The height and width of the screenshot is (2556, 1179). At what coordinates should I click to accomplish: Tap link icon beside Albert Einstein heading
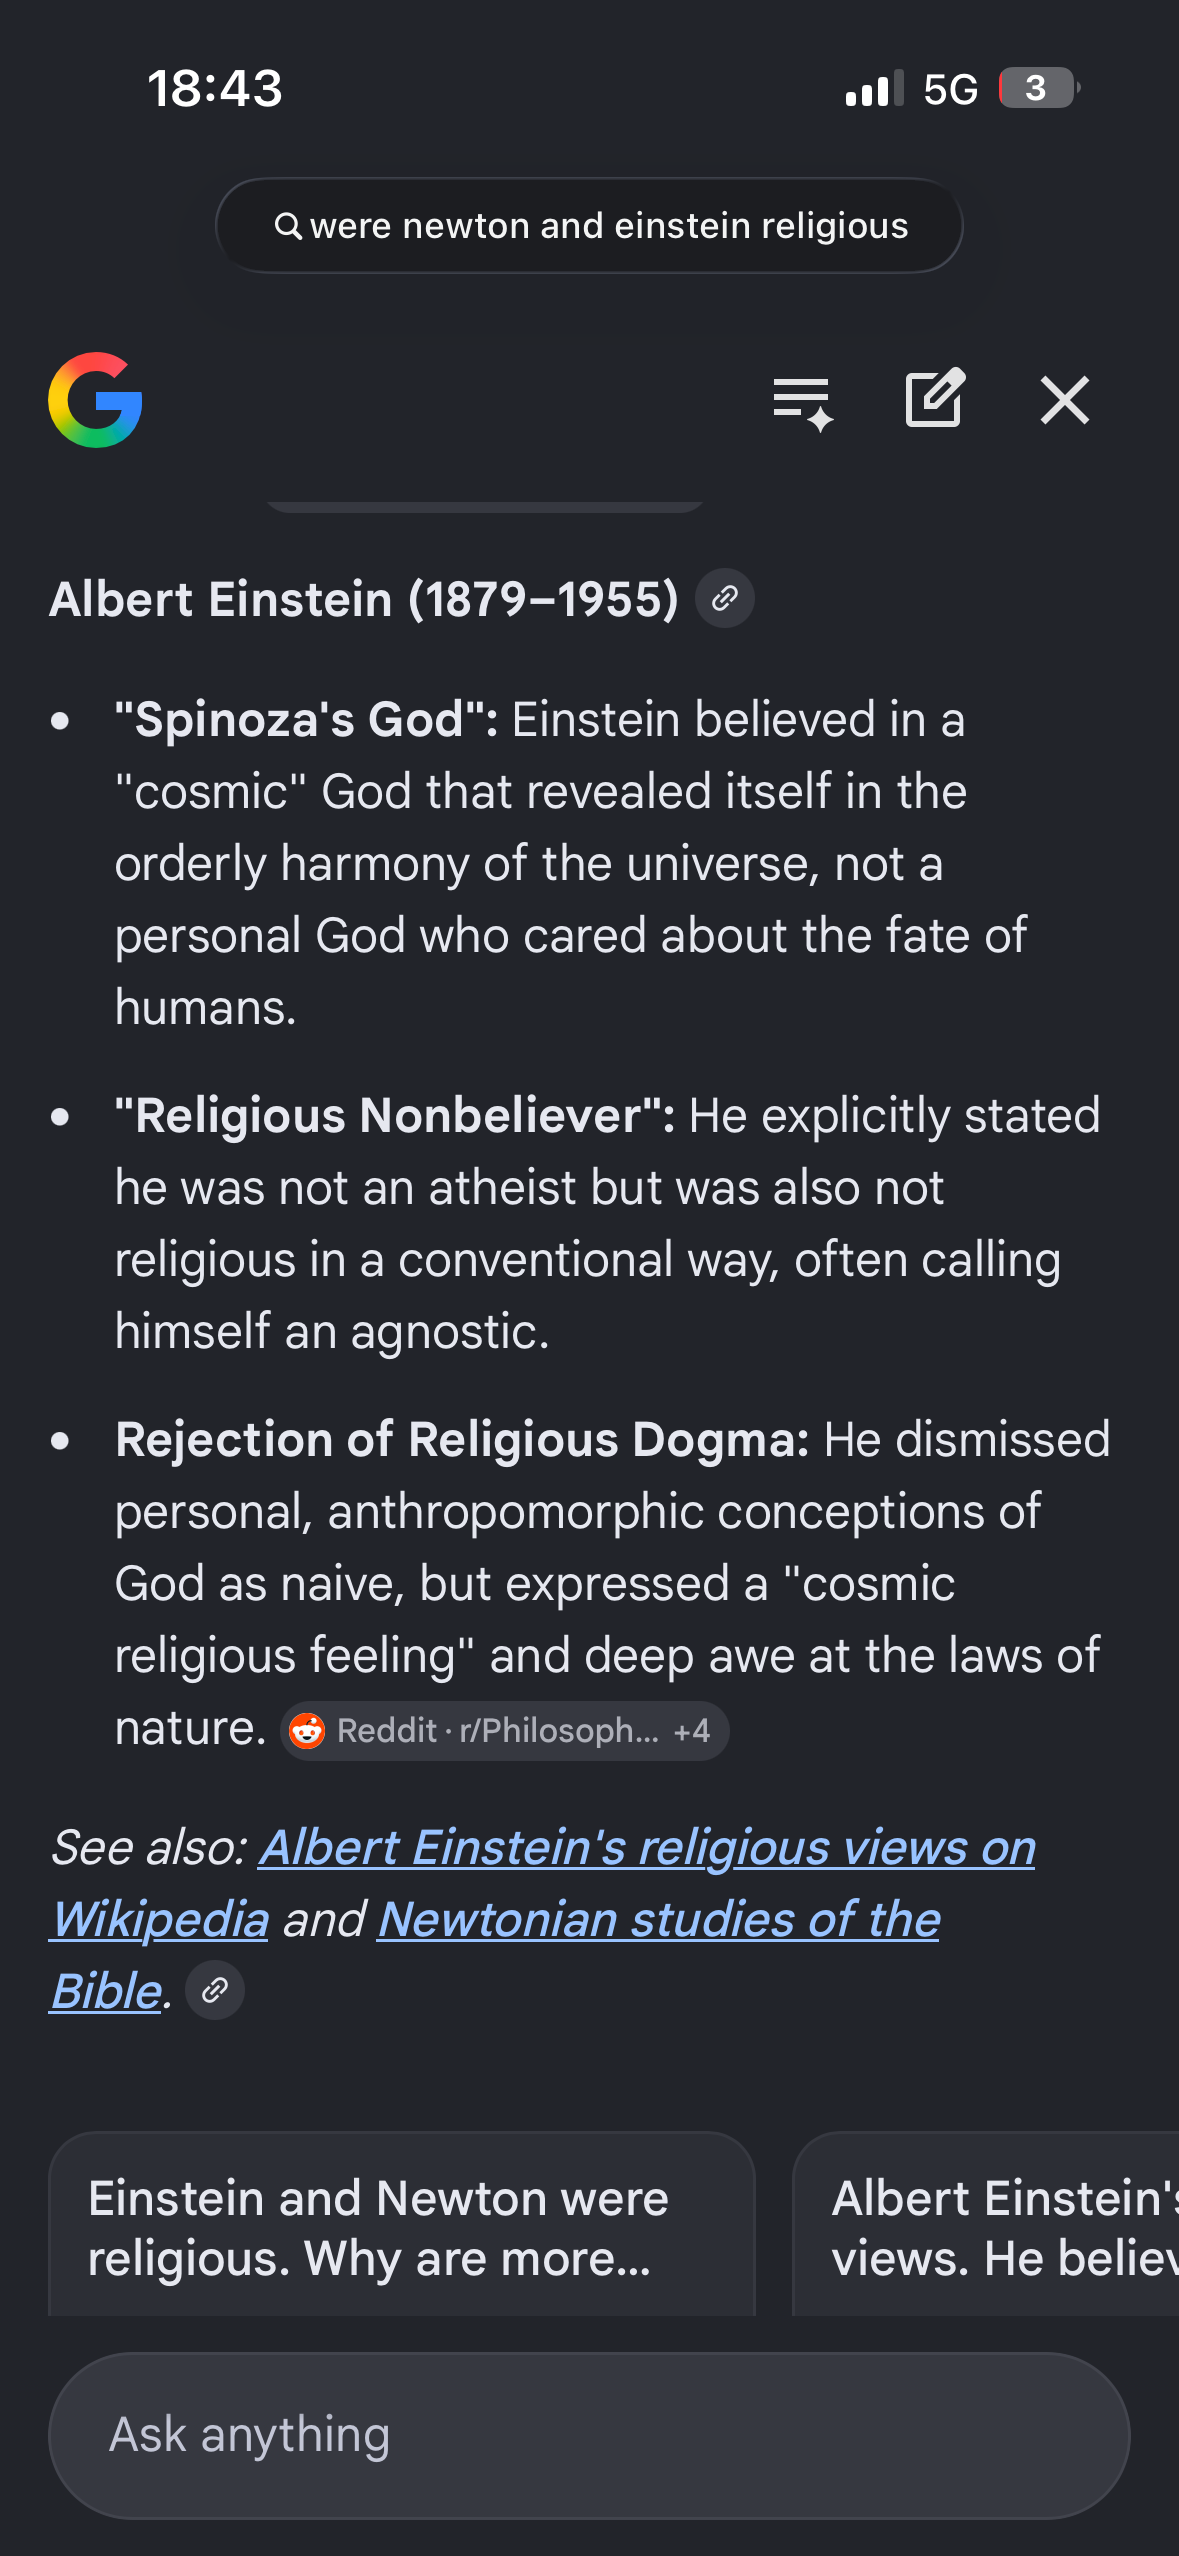point(725,599)
